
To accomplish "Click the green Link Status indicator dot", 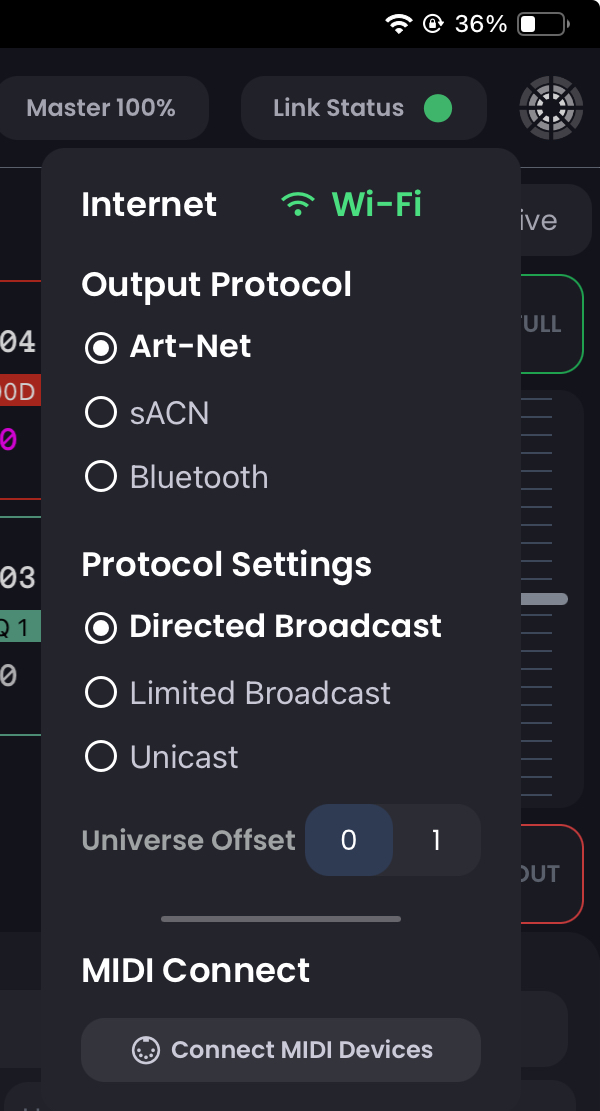I will tap(437, 108).
